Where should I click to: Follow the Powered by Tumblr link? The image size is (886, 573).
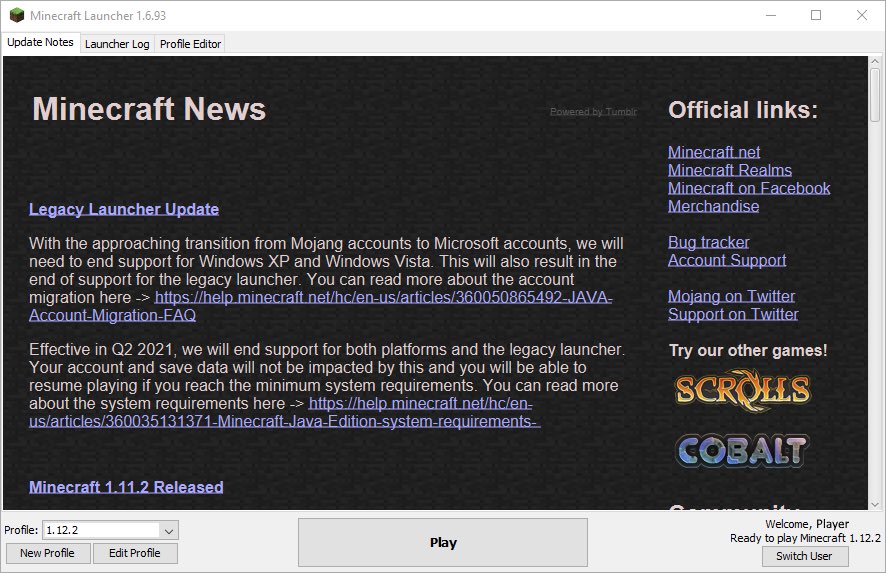pyautogui.click(x=593, y=112)
